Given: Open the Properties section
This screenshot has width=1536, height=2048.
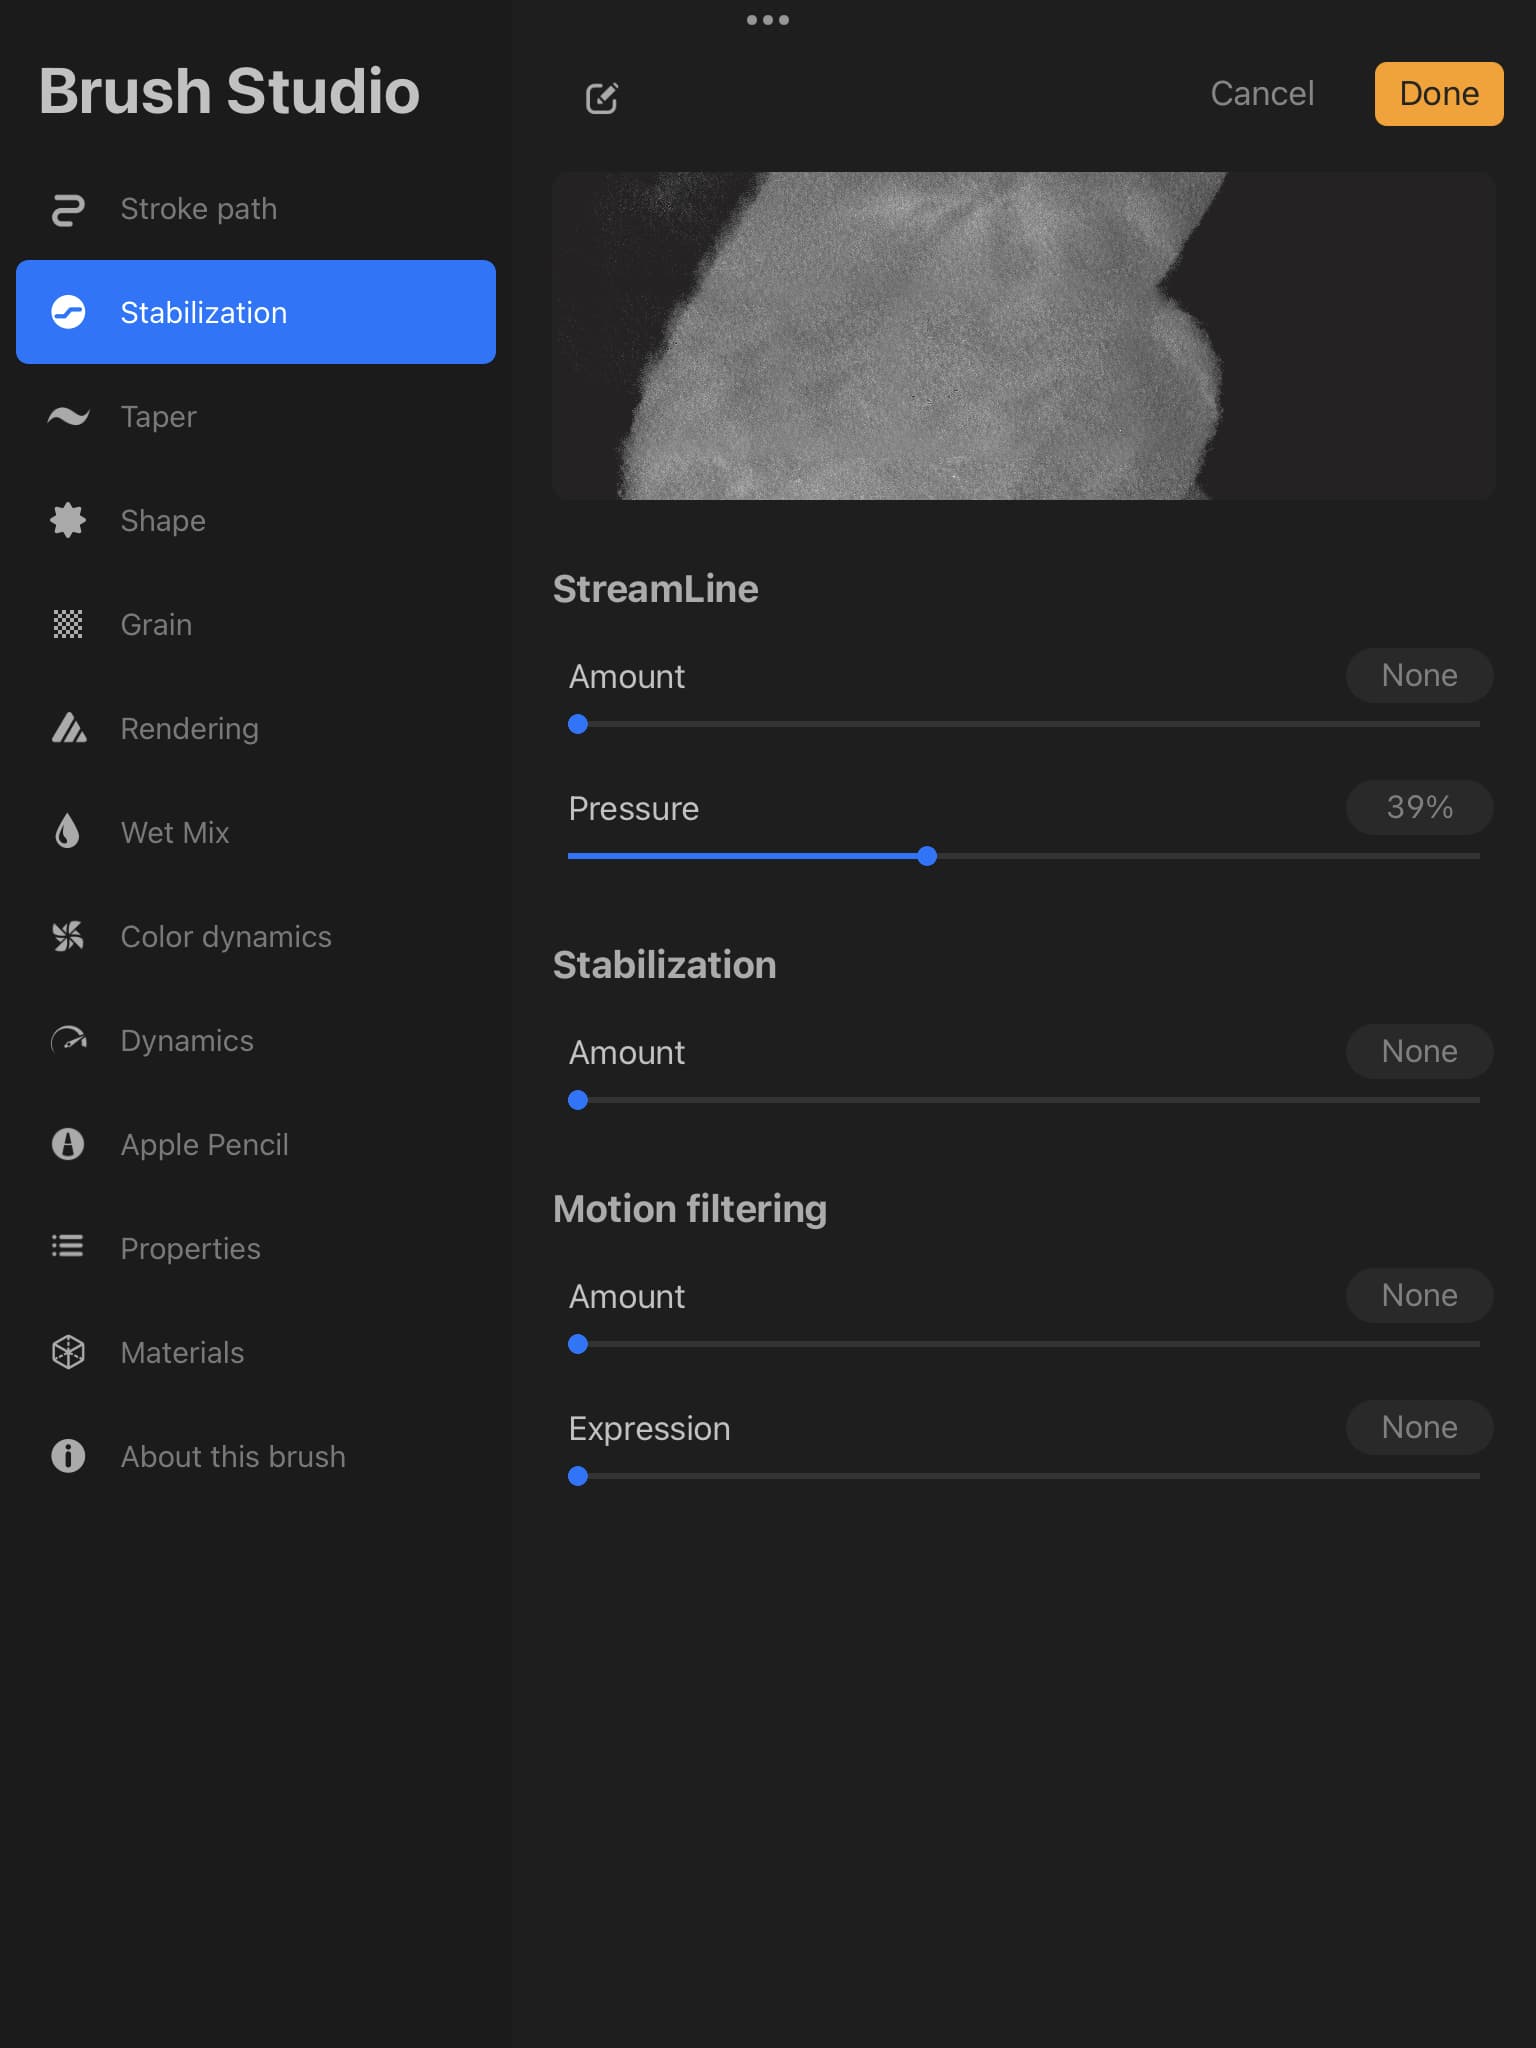Looking at the screenshot, I should tap(190, 1248).
